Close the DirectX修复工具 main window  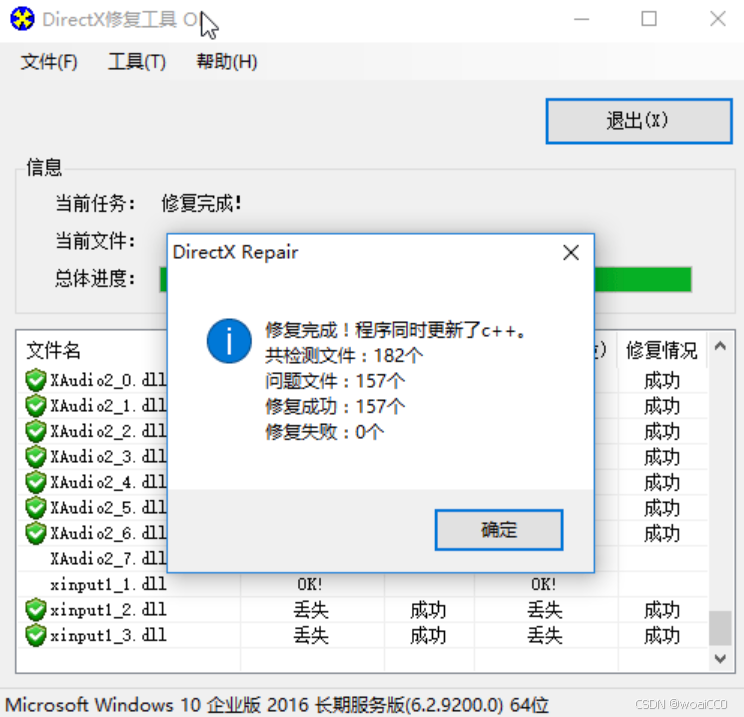click(x=717, y=19)
